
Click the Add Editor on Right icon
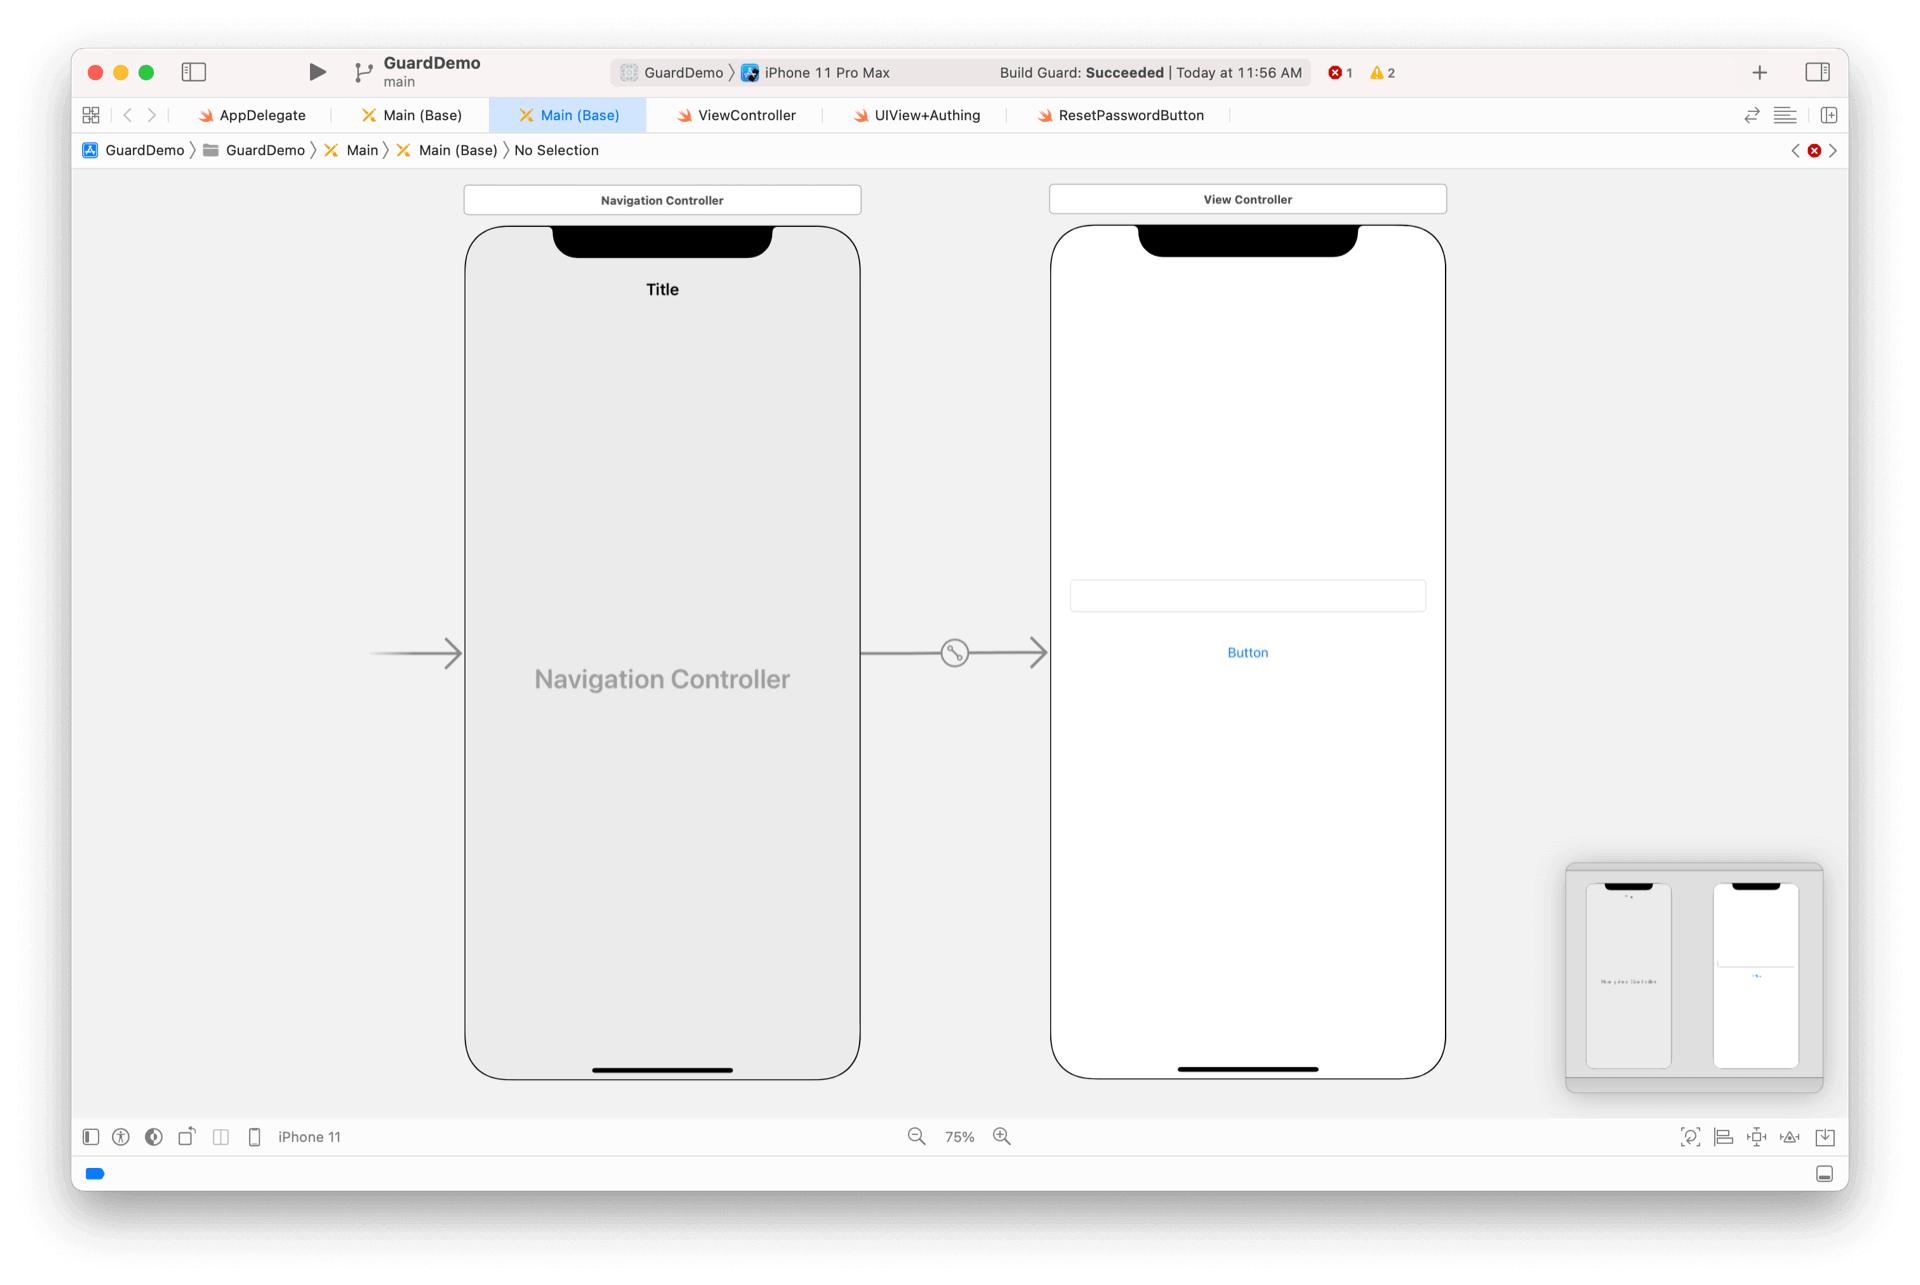(1829, 115)
